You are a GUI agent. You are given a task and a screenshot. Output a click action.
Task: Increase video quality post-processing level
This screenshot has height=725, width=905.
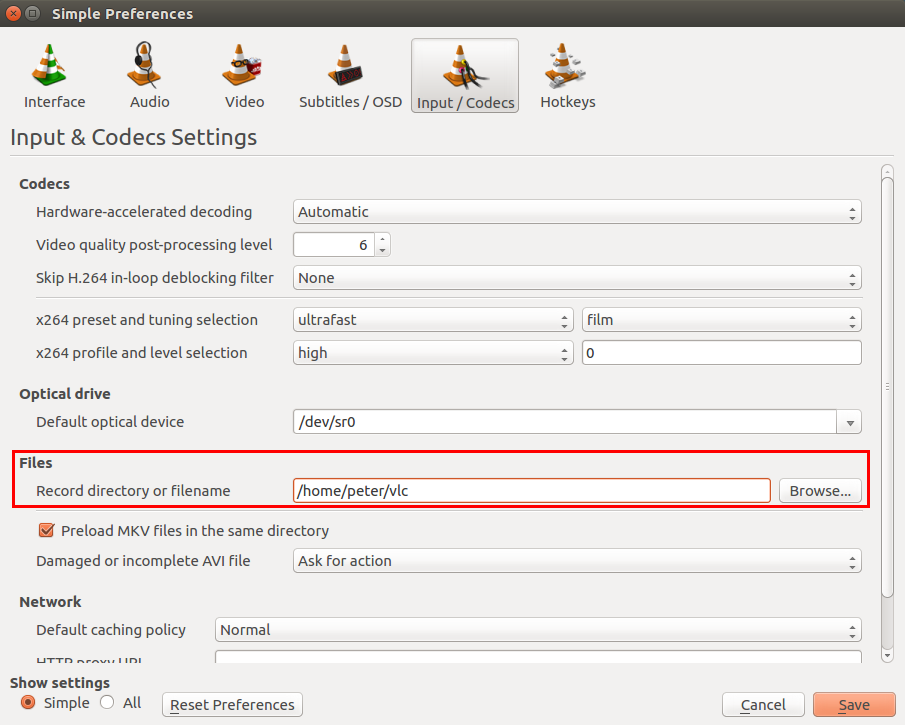382,239
